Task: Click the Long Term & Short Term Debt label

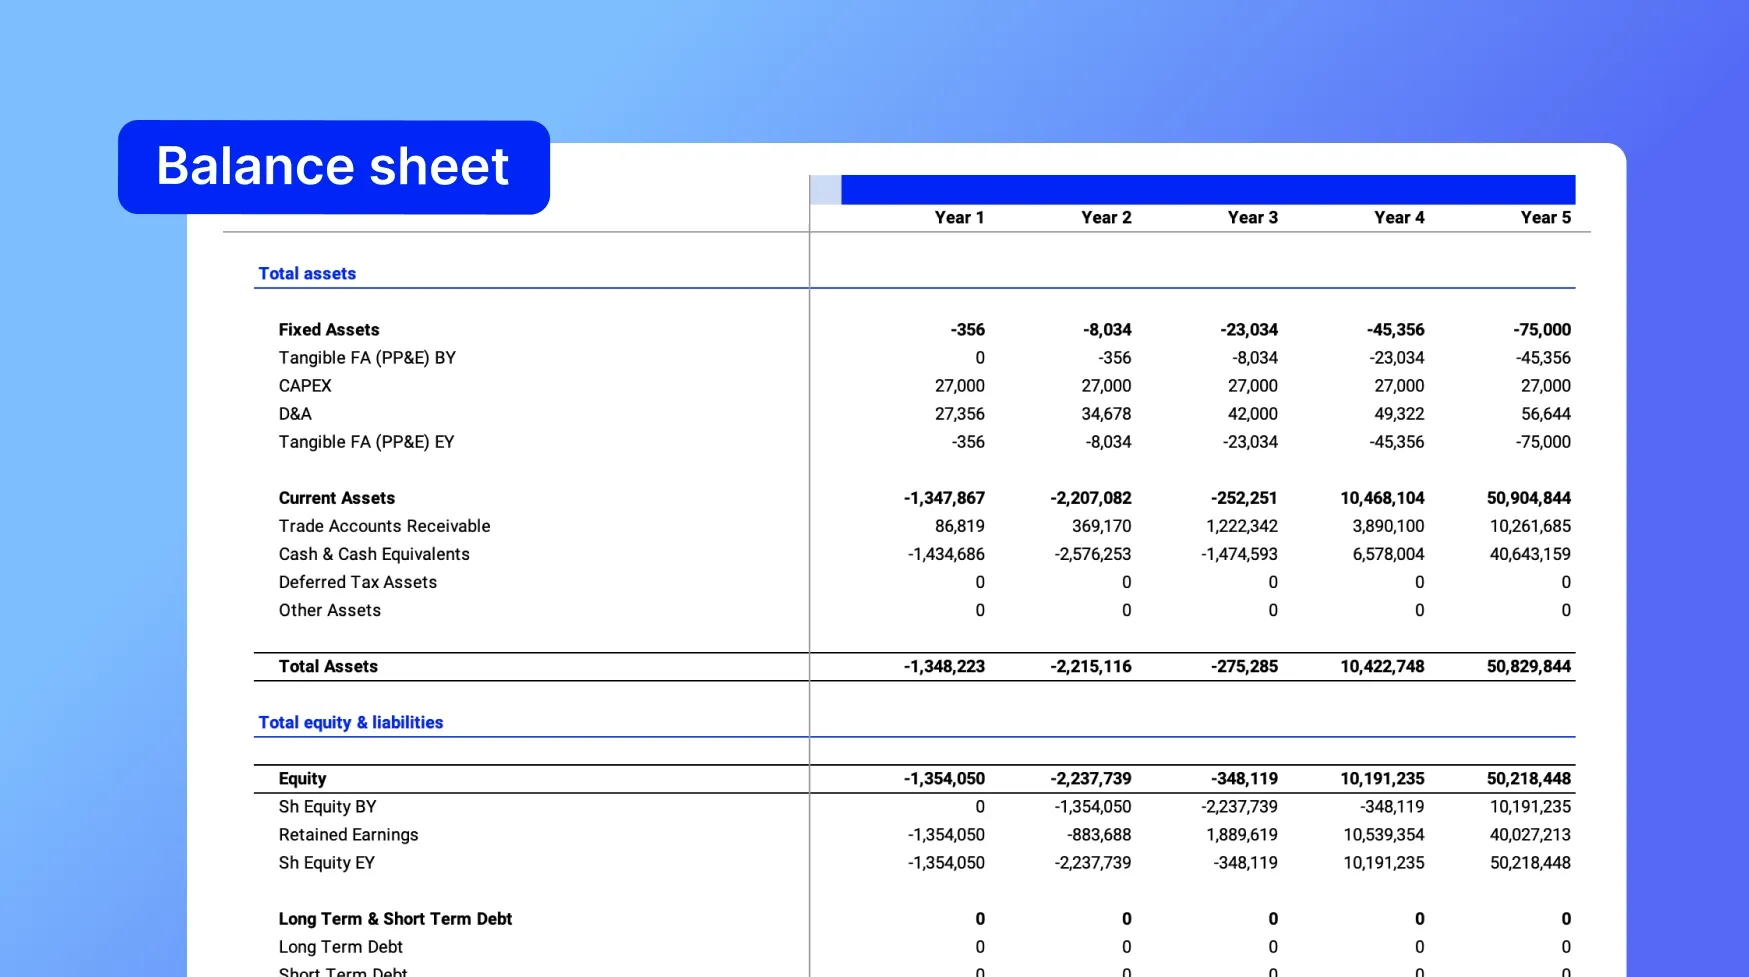Action: pyautogui.click(x=395, y=919)
